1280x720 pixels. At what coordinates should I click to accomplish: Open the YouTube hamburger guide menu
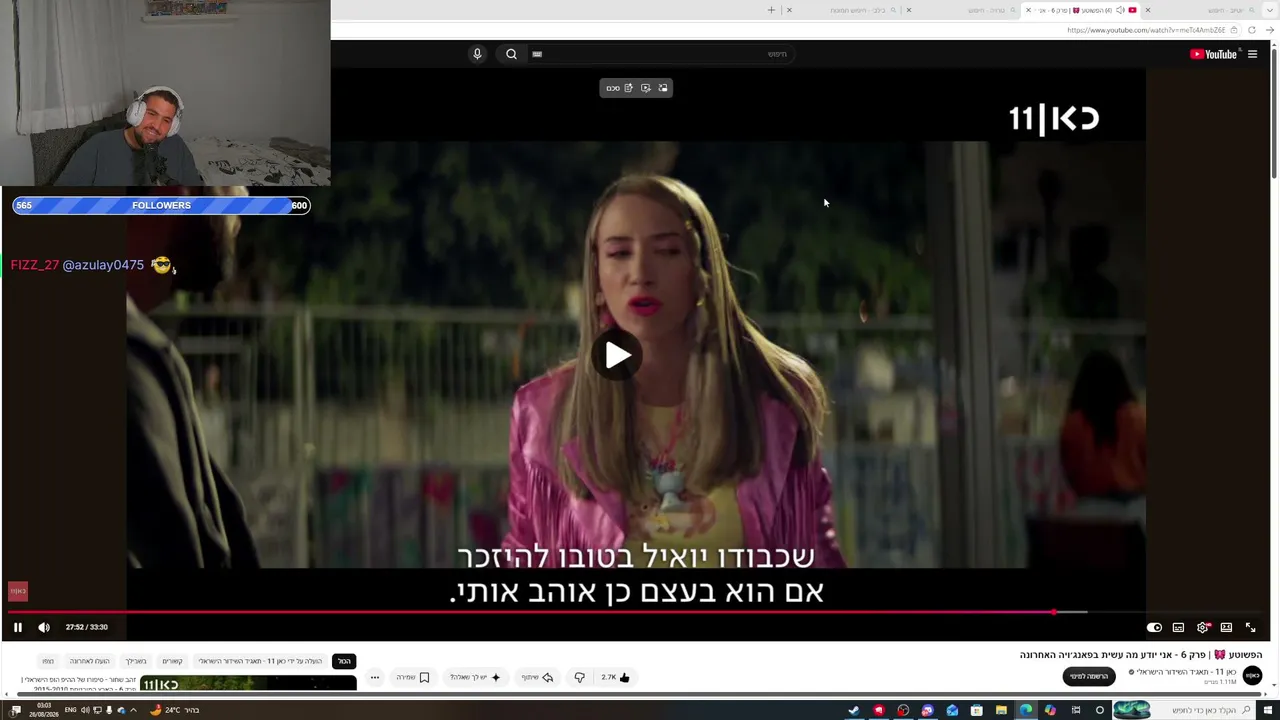[x=1252, y=54]
